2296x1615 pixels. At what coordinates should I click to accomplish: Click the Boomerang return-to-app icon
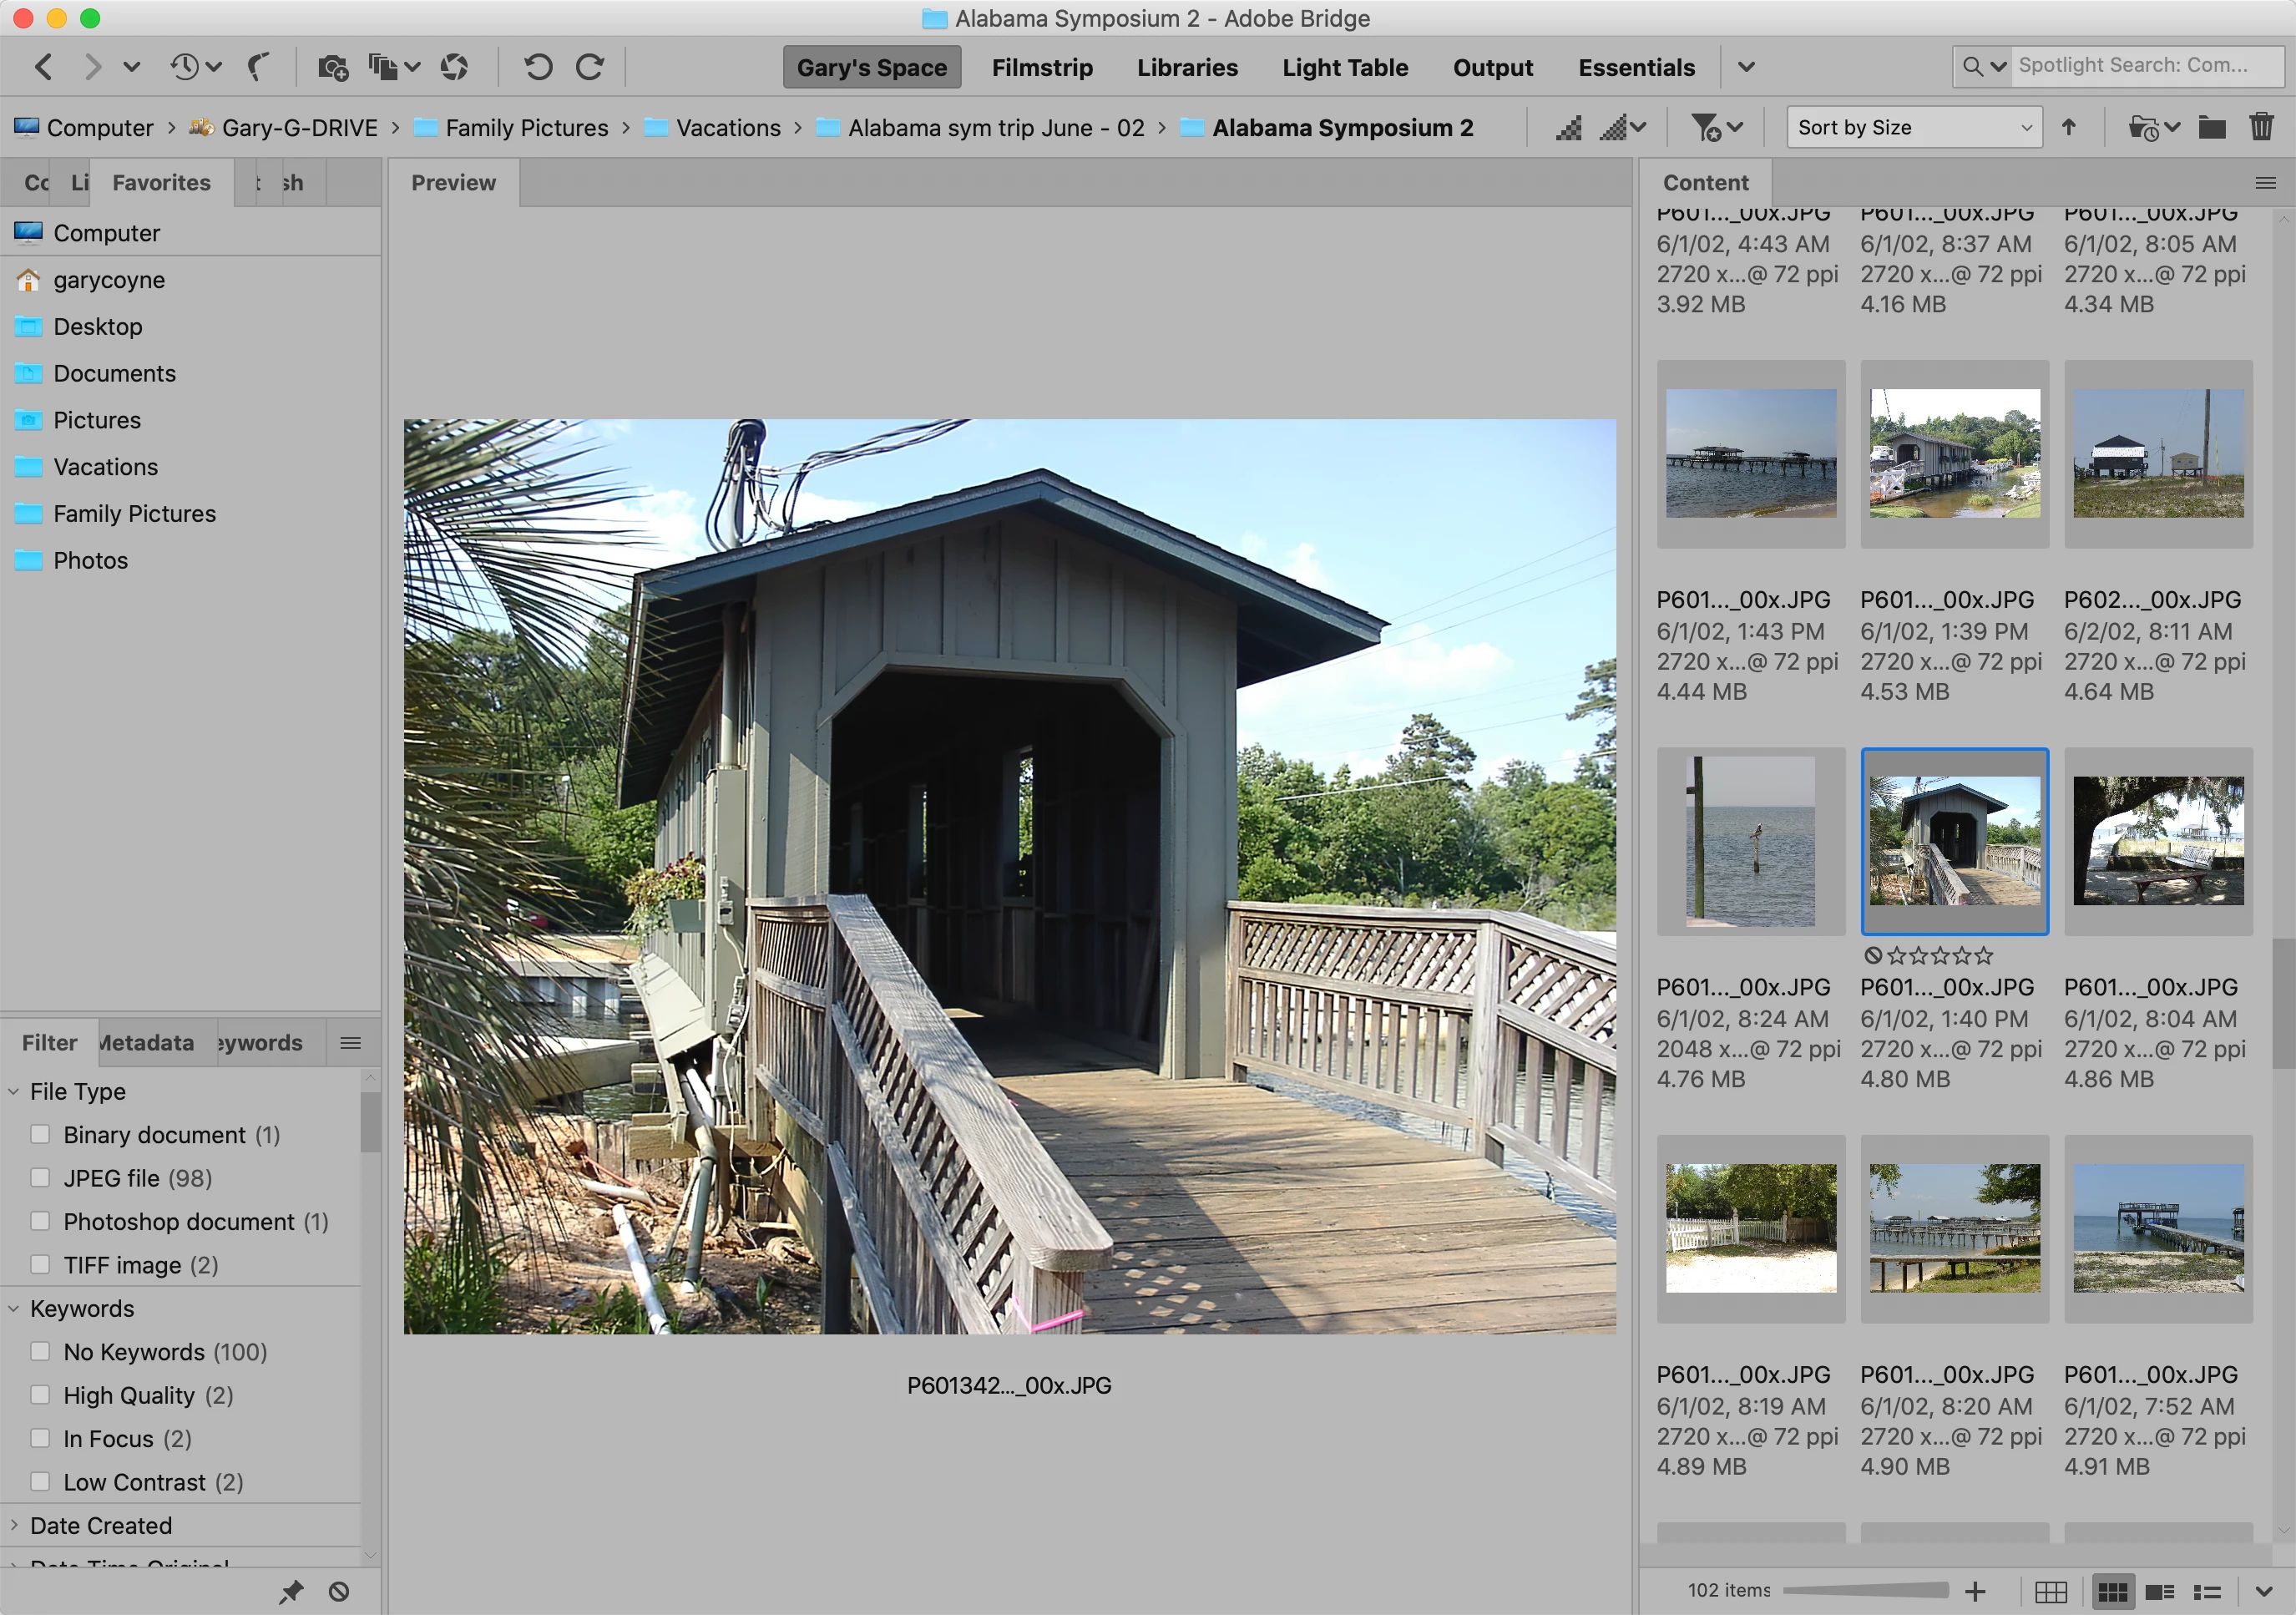click(x=259, y=67)
